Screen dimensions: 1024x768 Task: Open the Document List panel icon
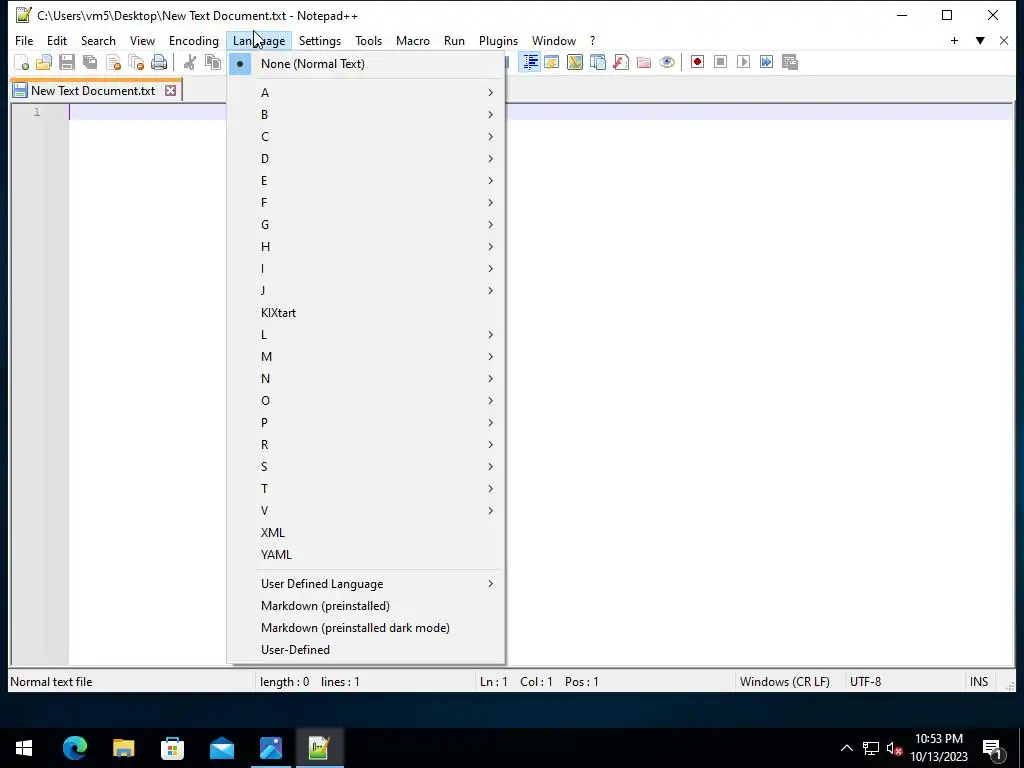(598, 62)
